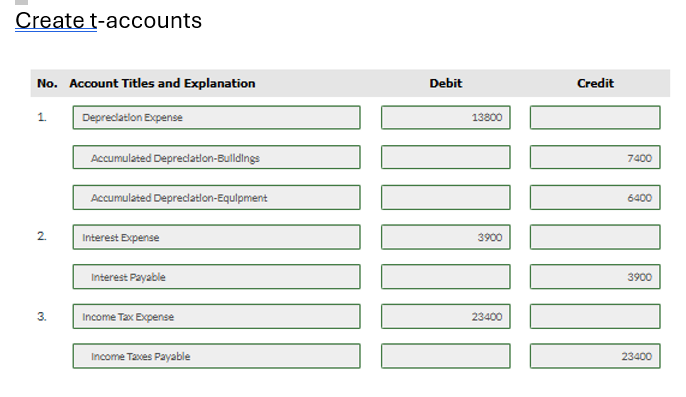Click empty debit field for Accumulated Depreciation-Equipment

click(445, 197)
